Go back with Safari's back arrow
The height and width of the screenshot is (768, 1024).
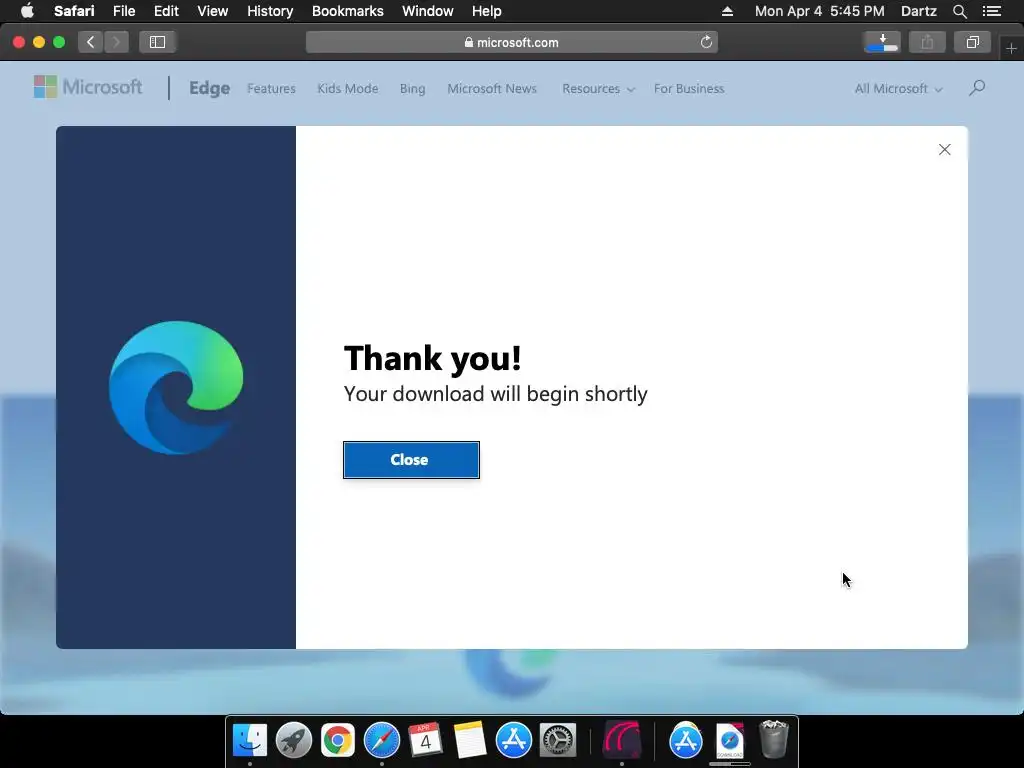click(x=91, y=42)
